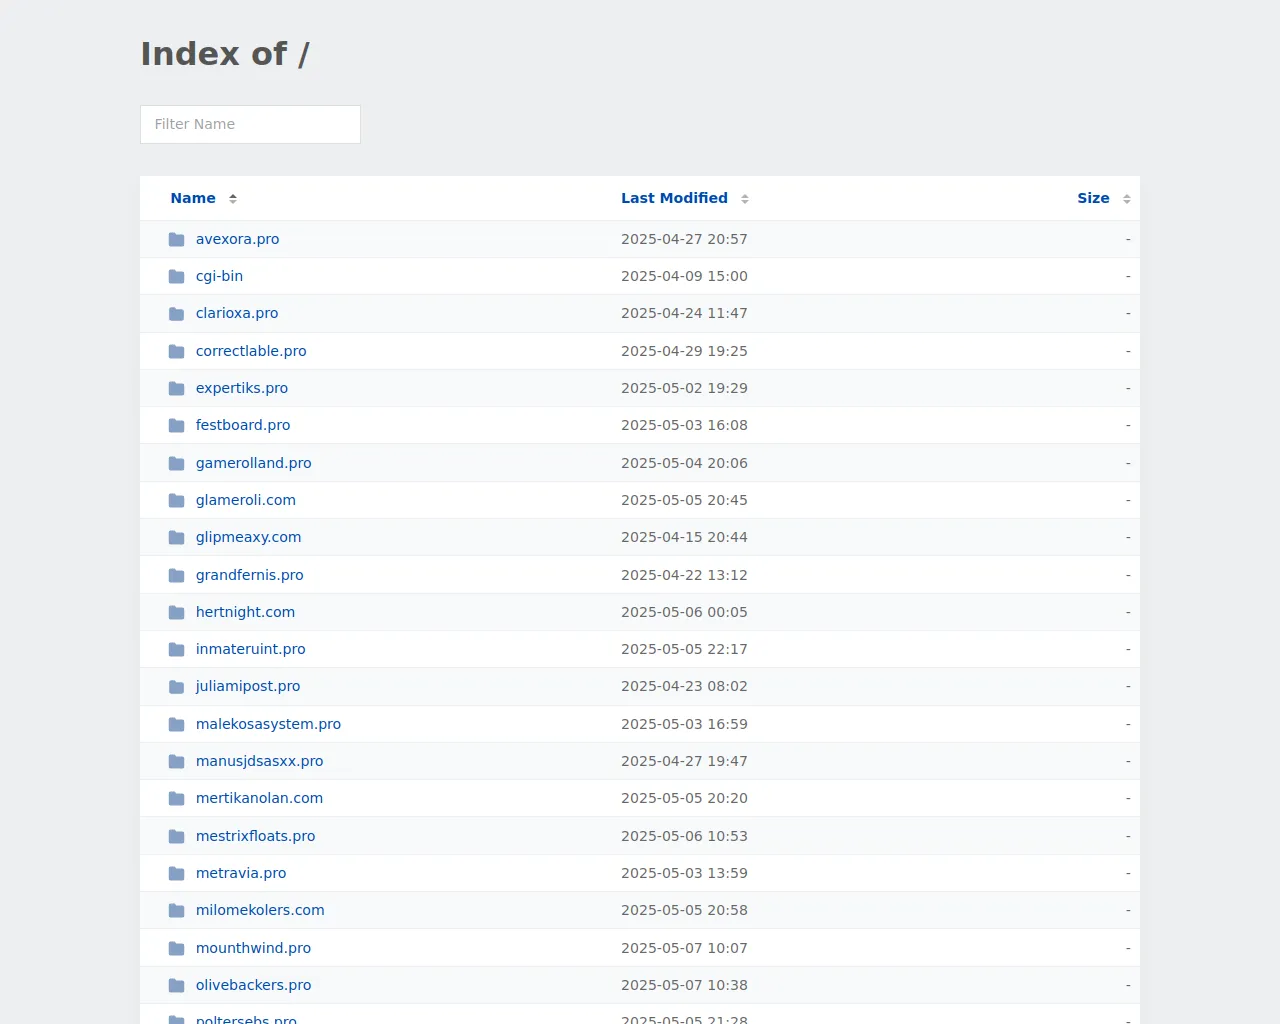Browse the mounthwind.pro directory

point(253,948)
